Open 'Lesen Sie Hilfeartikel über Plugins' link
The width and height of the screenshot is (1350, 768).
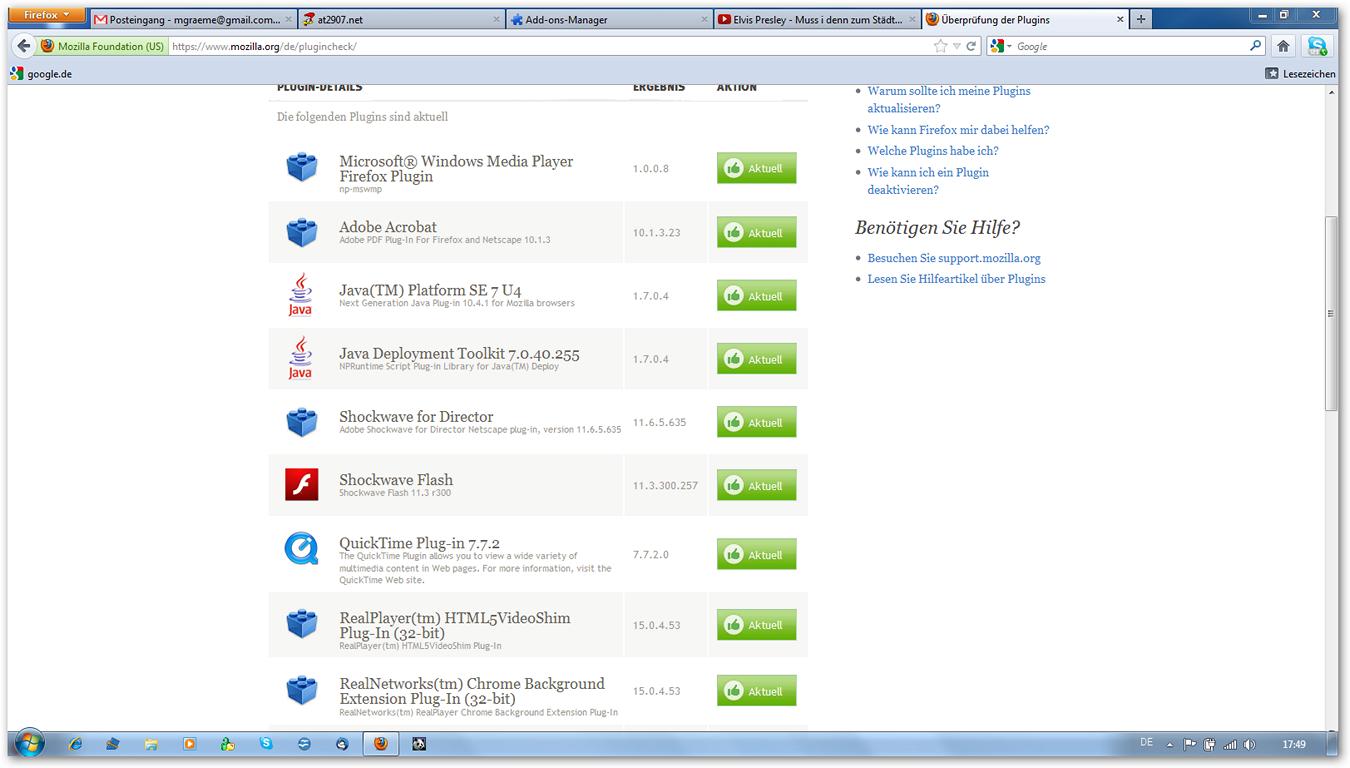click(x=956, y=279)
